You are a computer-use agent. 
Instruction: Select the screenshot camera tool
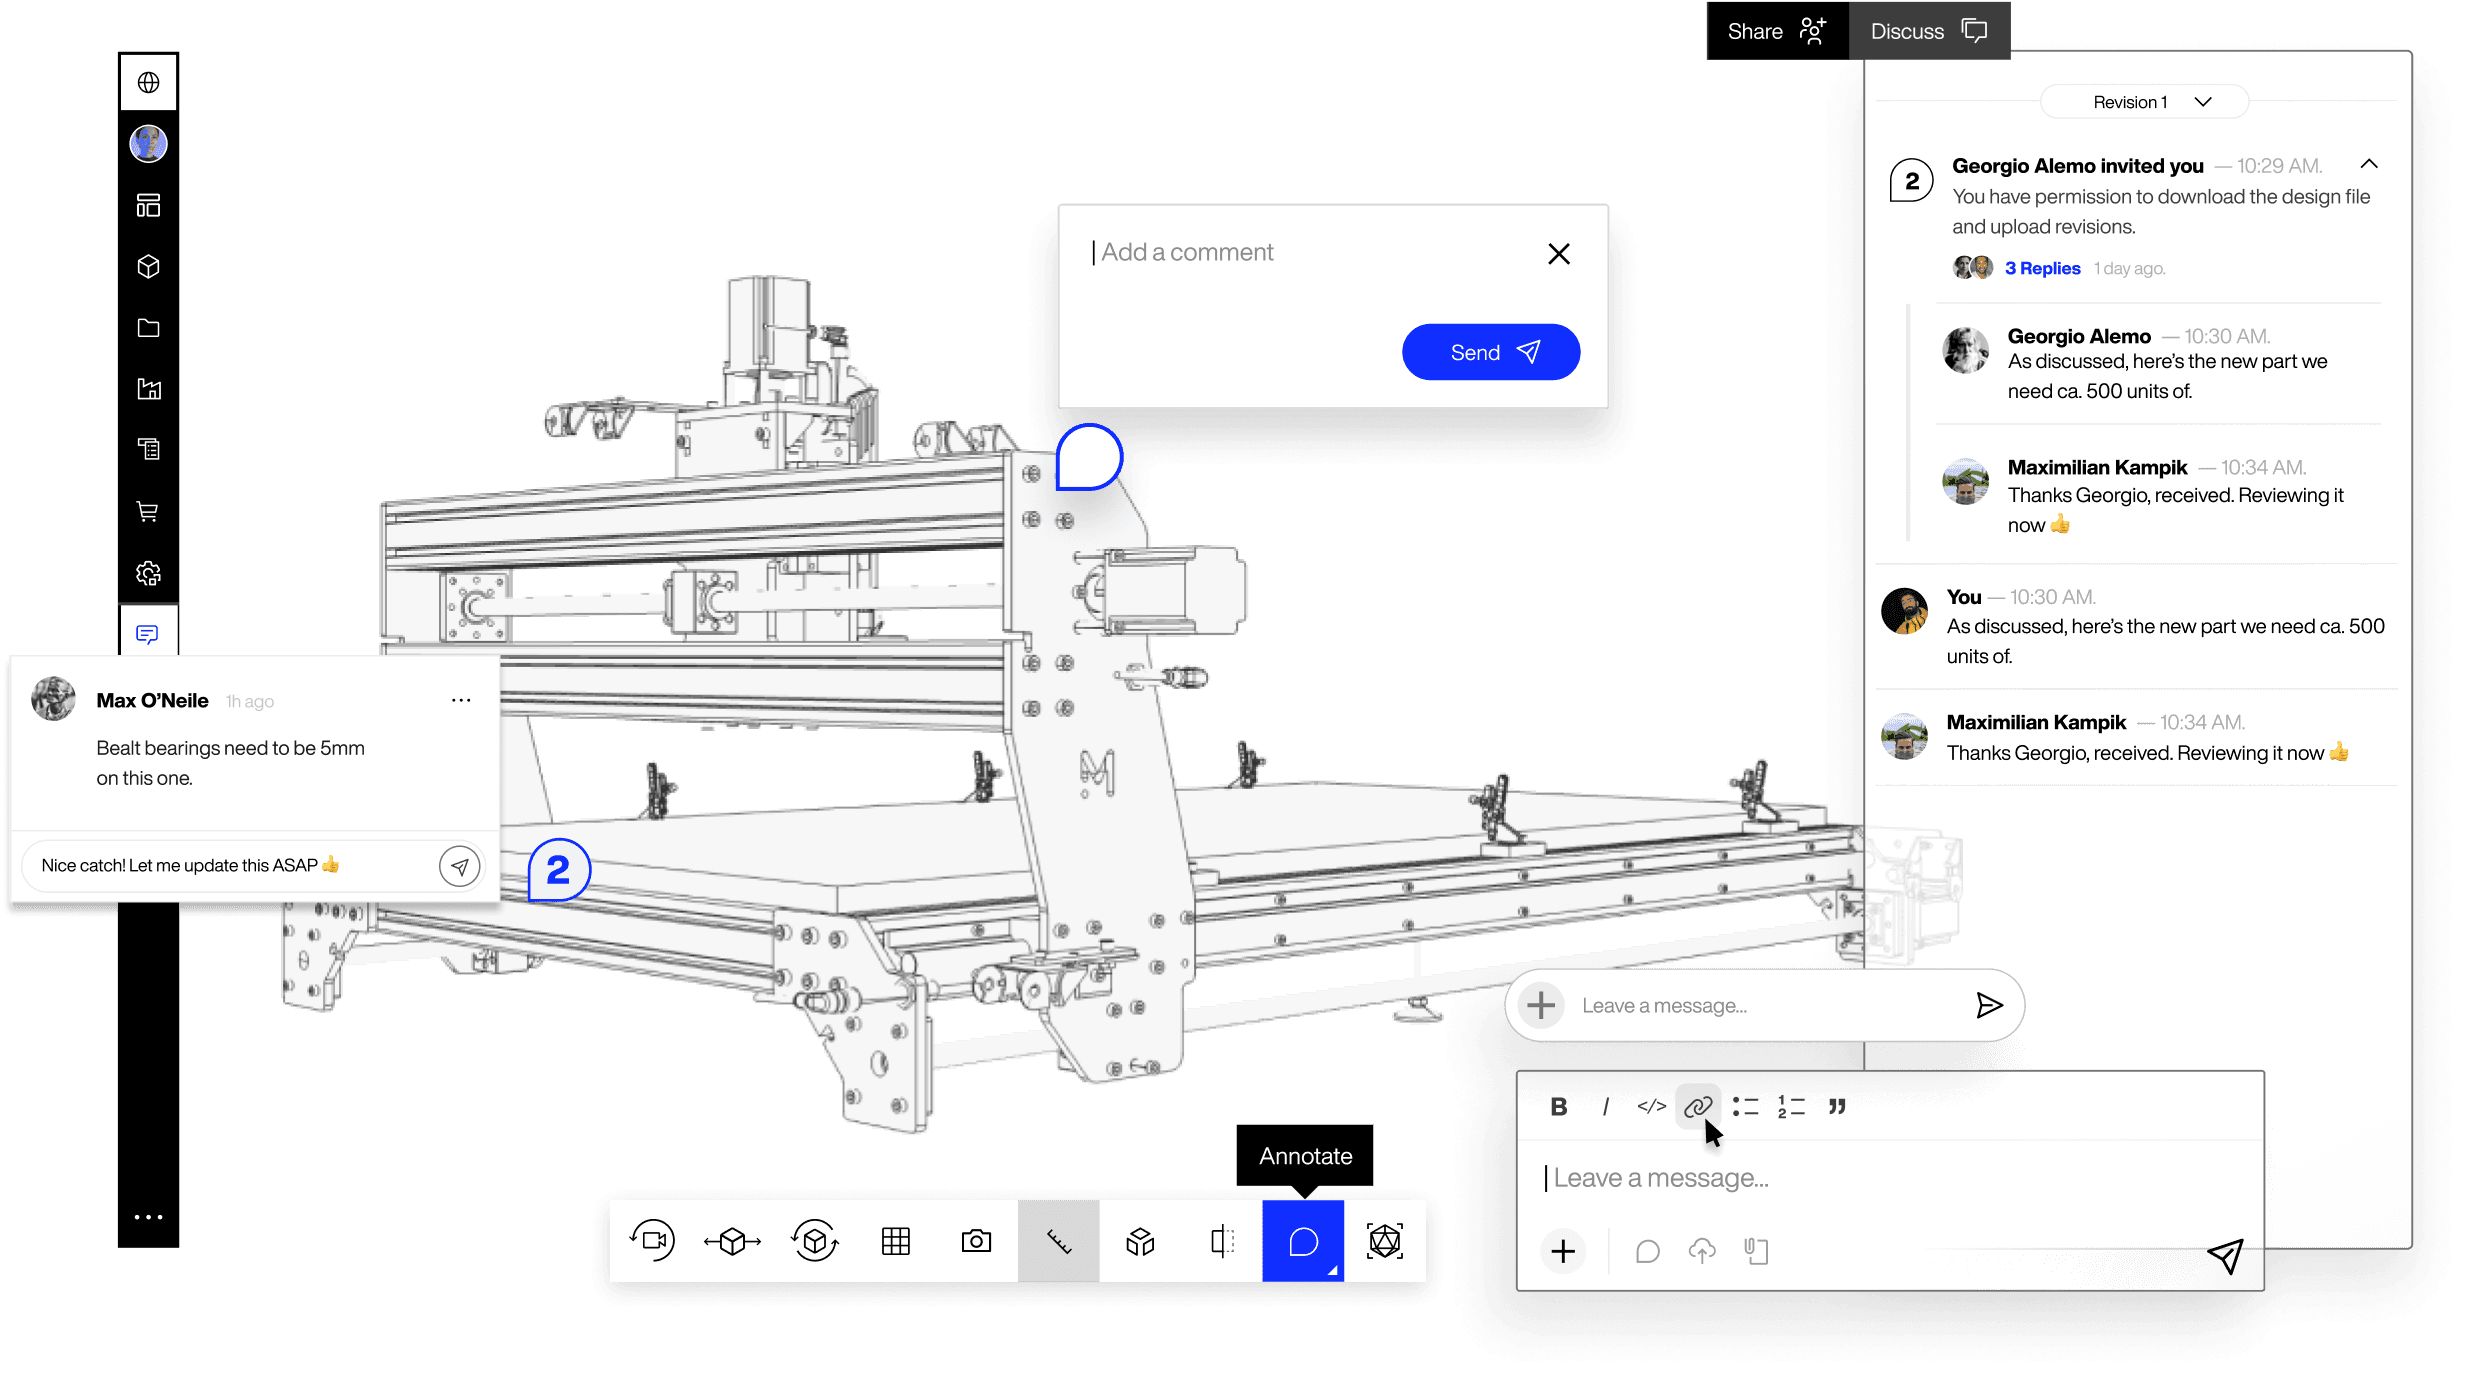[976, 1241]
